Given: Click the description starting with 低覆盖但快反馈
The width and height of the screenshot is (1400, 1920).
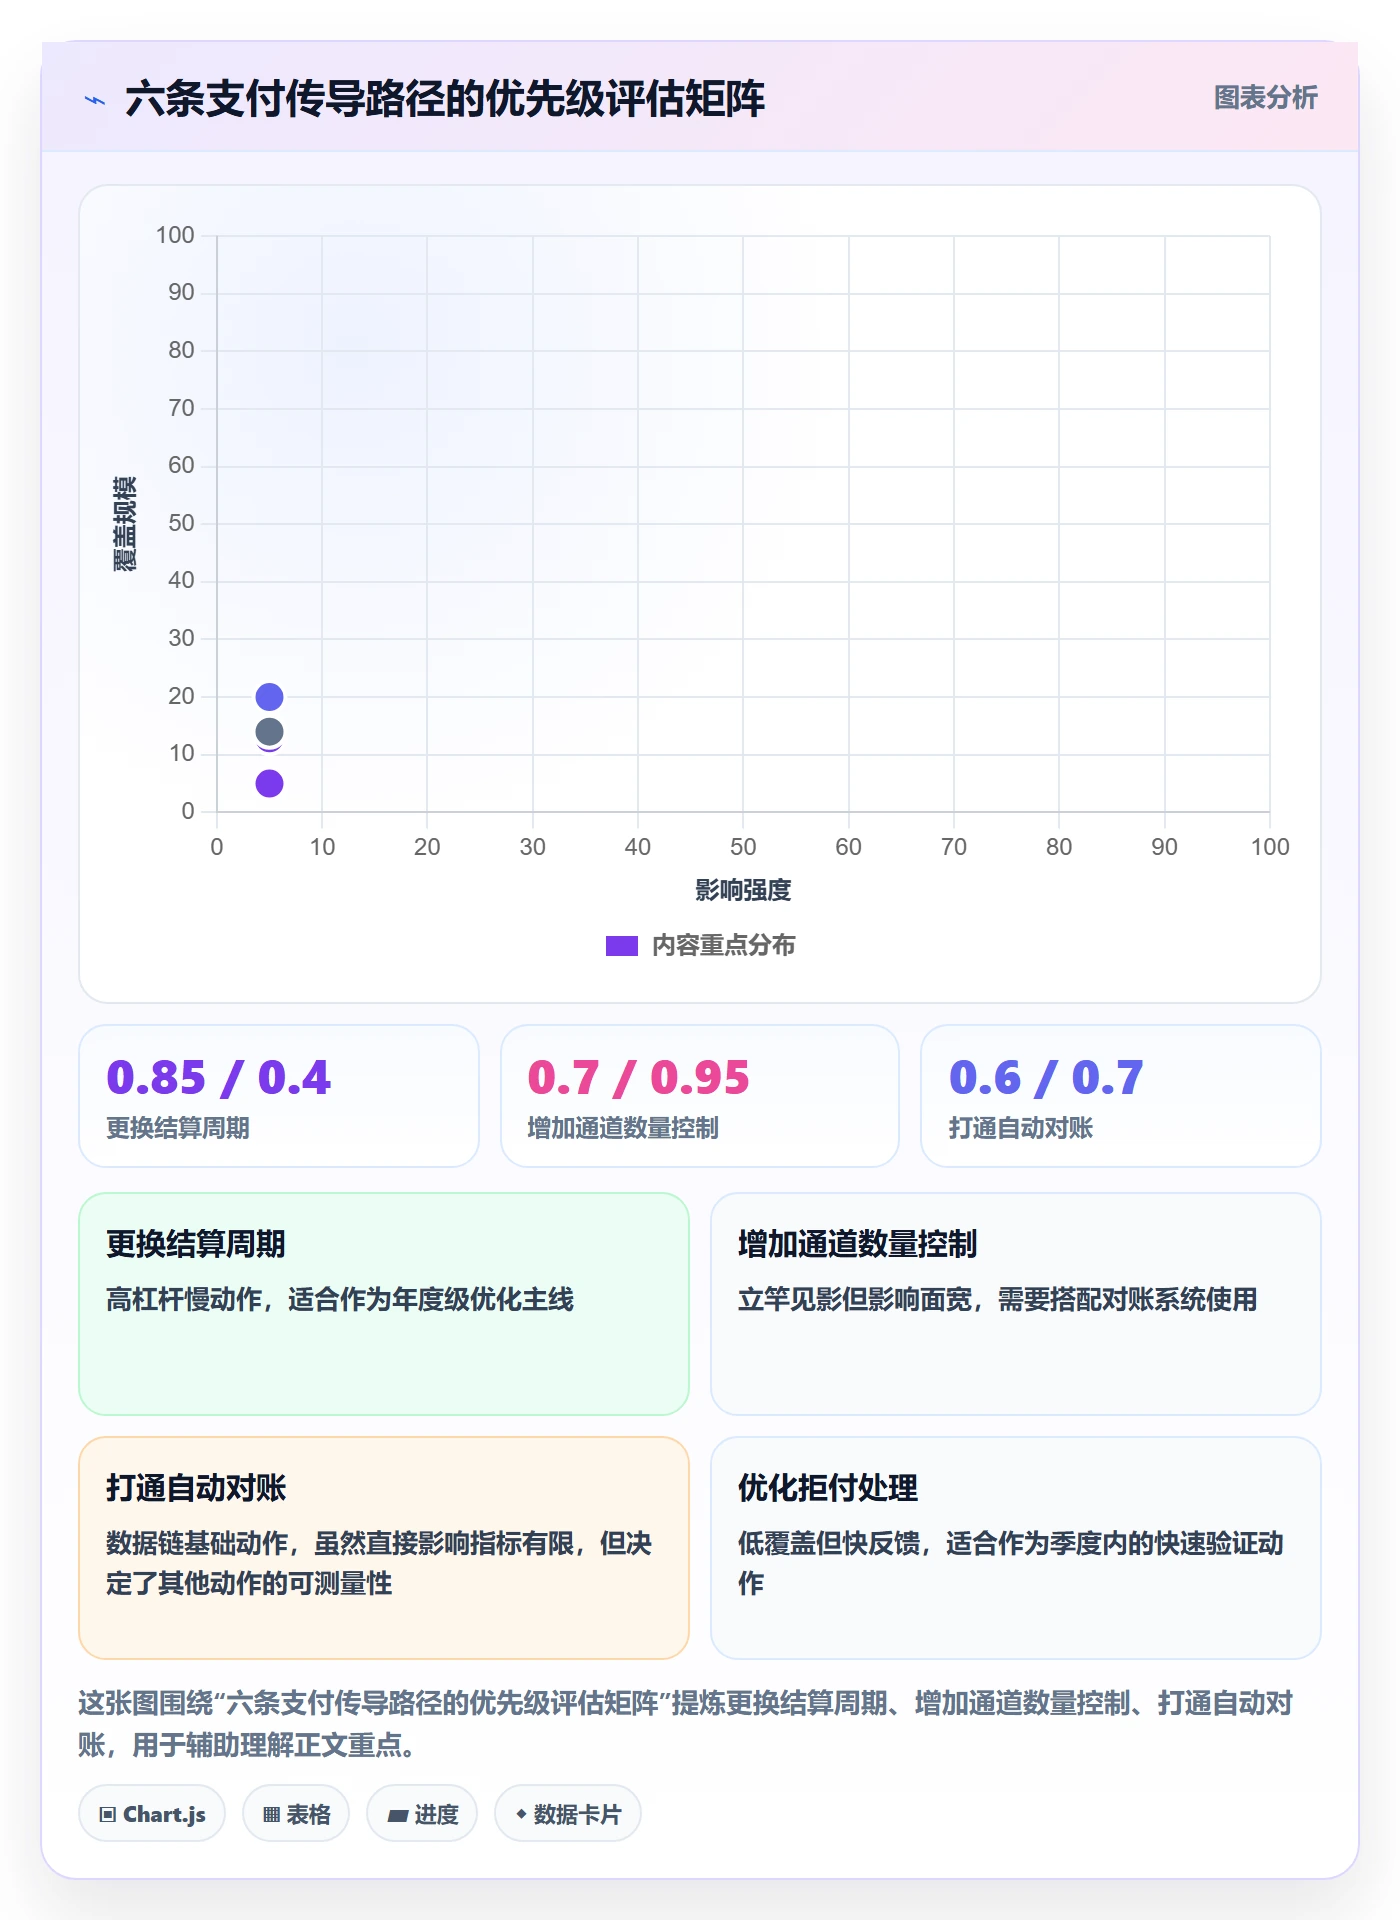Looking at the screenshot, I should pos(1011,1563).
